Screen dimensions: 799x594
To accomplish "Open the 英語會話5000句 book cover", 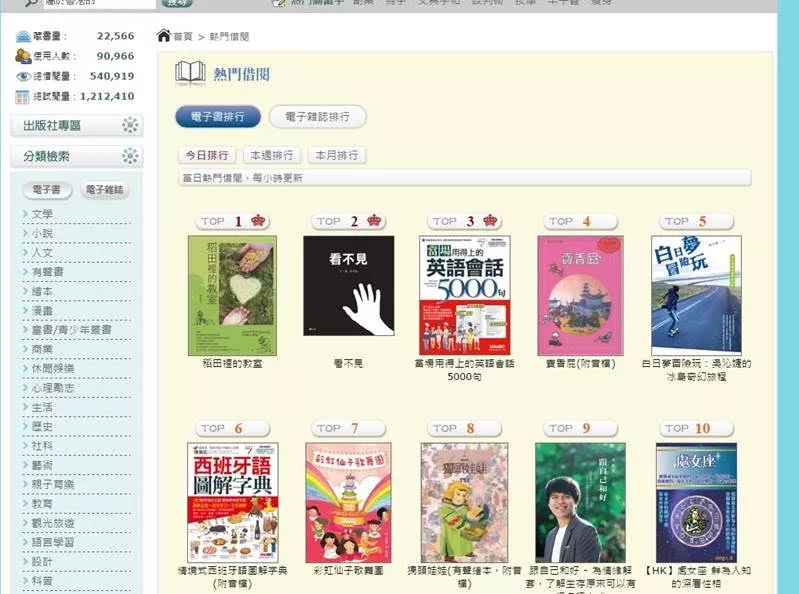I will coord(464,295).
